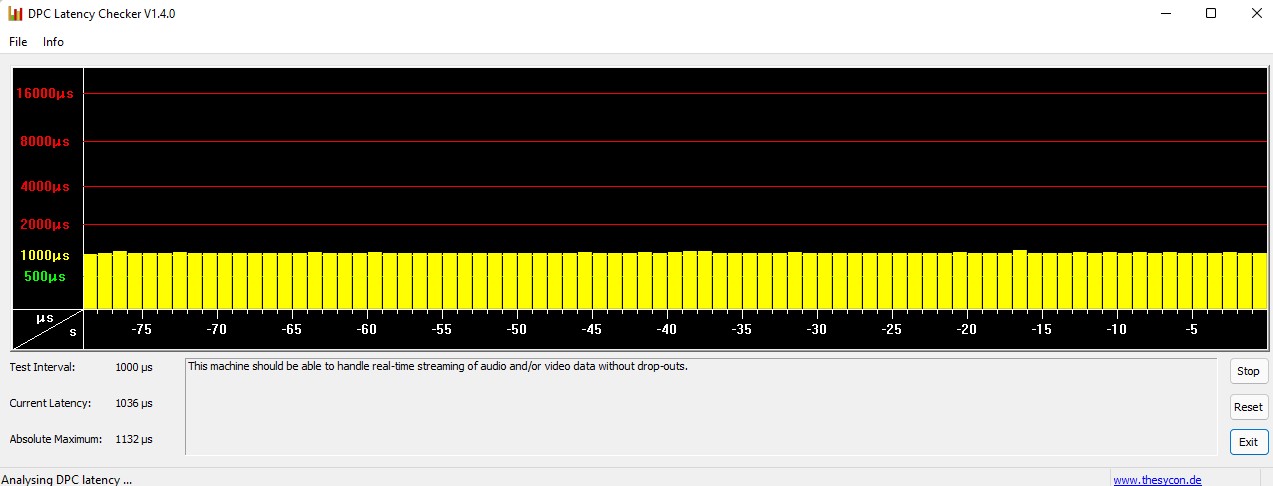Click the Reset button
Screen dimensions: 1273x486
(x=1249, y=407)
